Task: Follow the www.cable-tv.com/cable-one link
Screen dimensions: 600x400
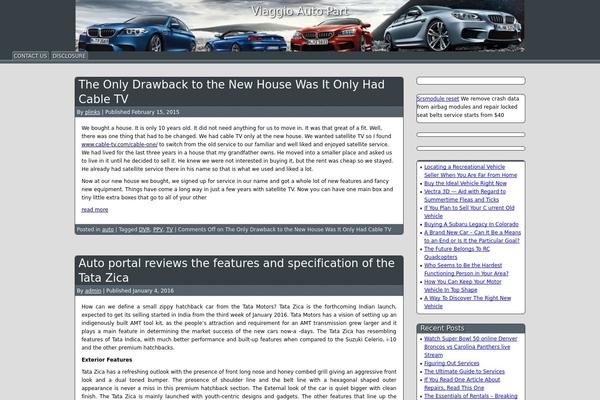Action: pyautogui.click(x=119, y=144)
